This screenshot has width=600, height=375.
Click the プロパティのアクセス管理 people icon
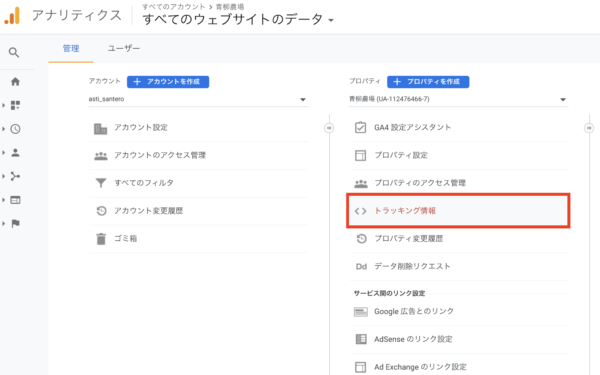360,183
